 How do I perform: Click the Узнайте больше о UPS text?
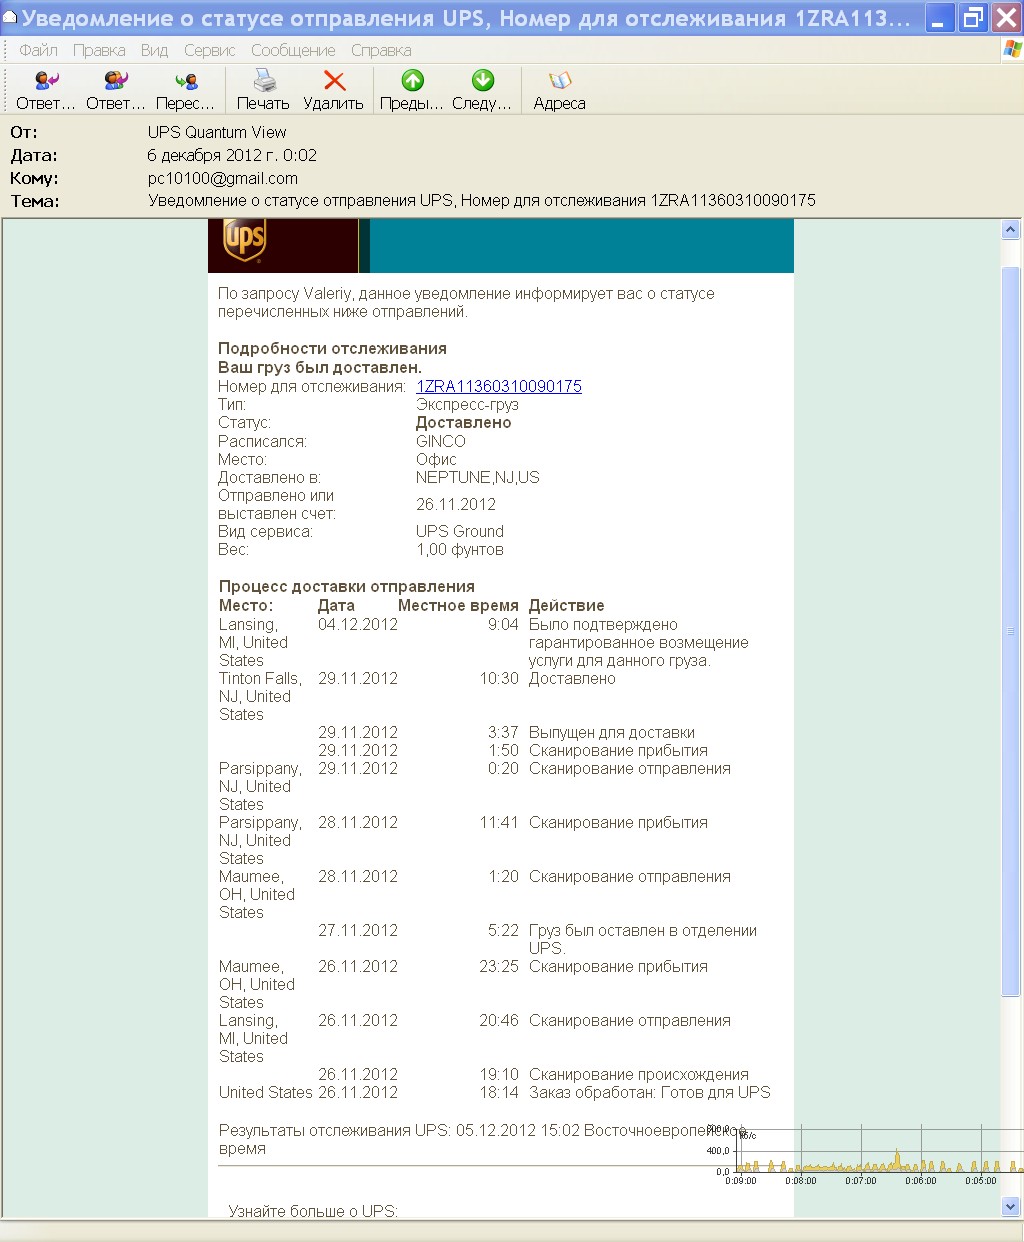[x=313, y=1211]
